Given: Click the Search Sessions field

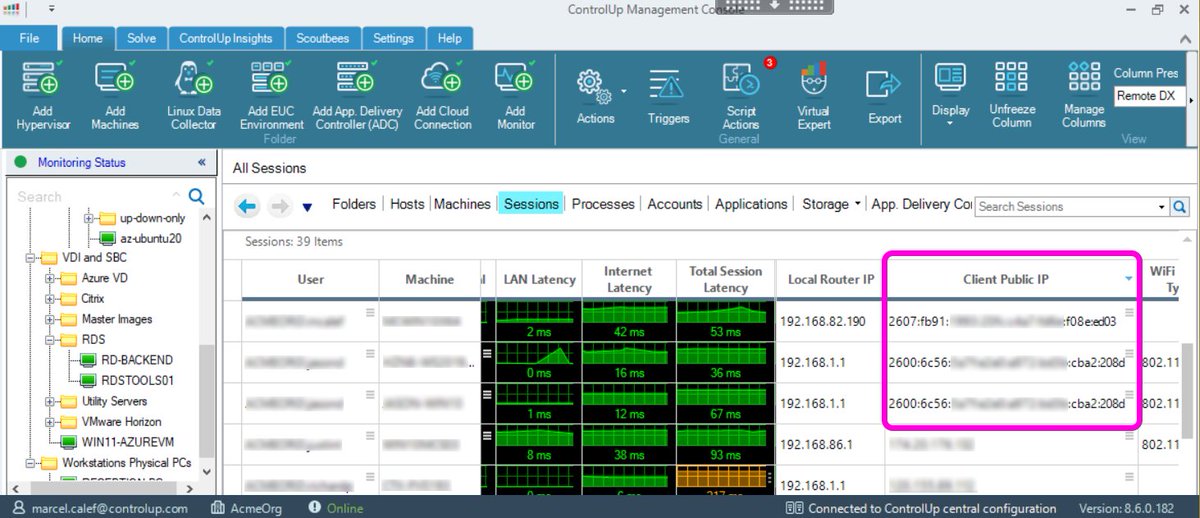Looking at the screenshot, I should pyautogui.click(x=1064, y=207).
